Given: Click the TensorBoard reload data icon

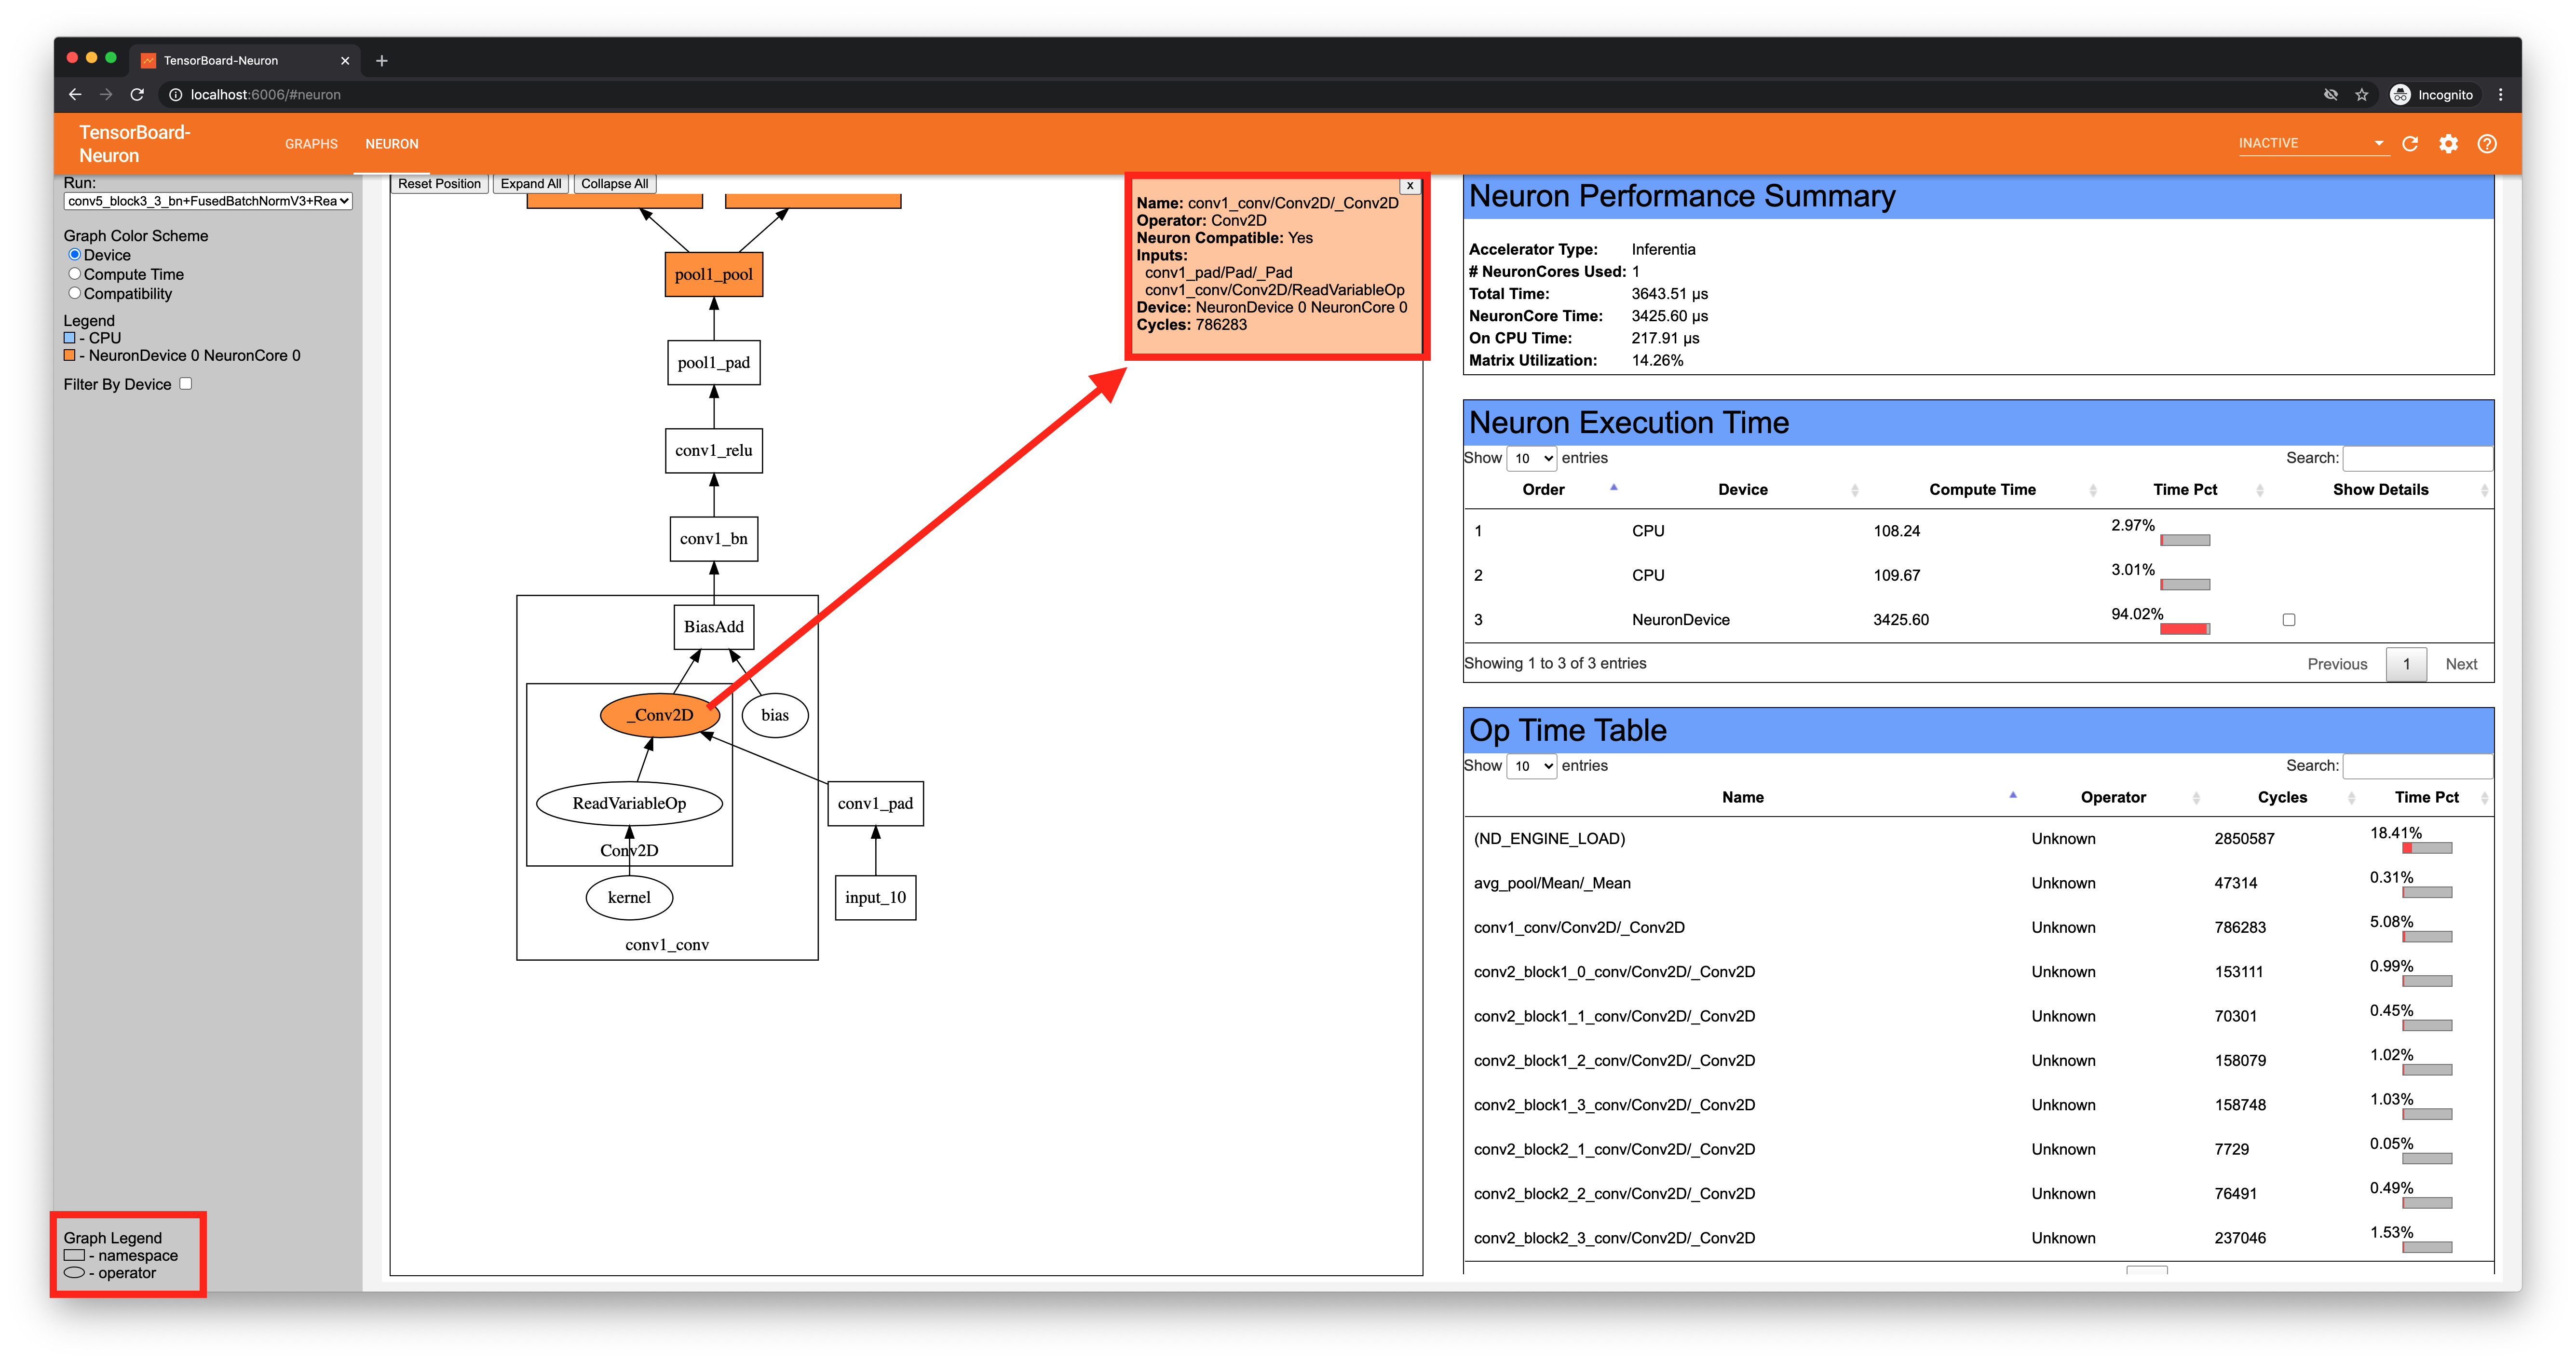Looking at the screenshot, I should [2410, 144].
